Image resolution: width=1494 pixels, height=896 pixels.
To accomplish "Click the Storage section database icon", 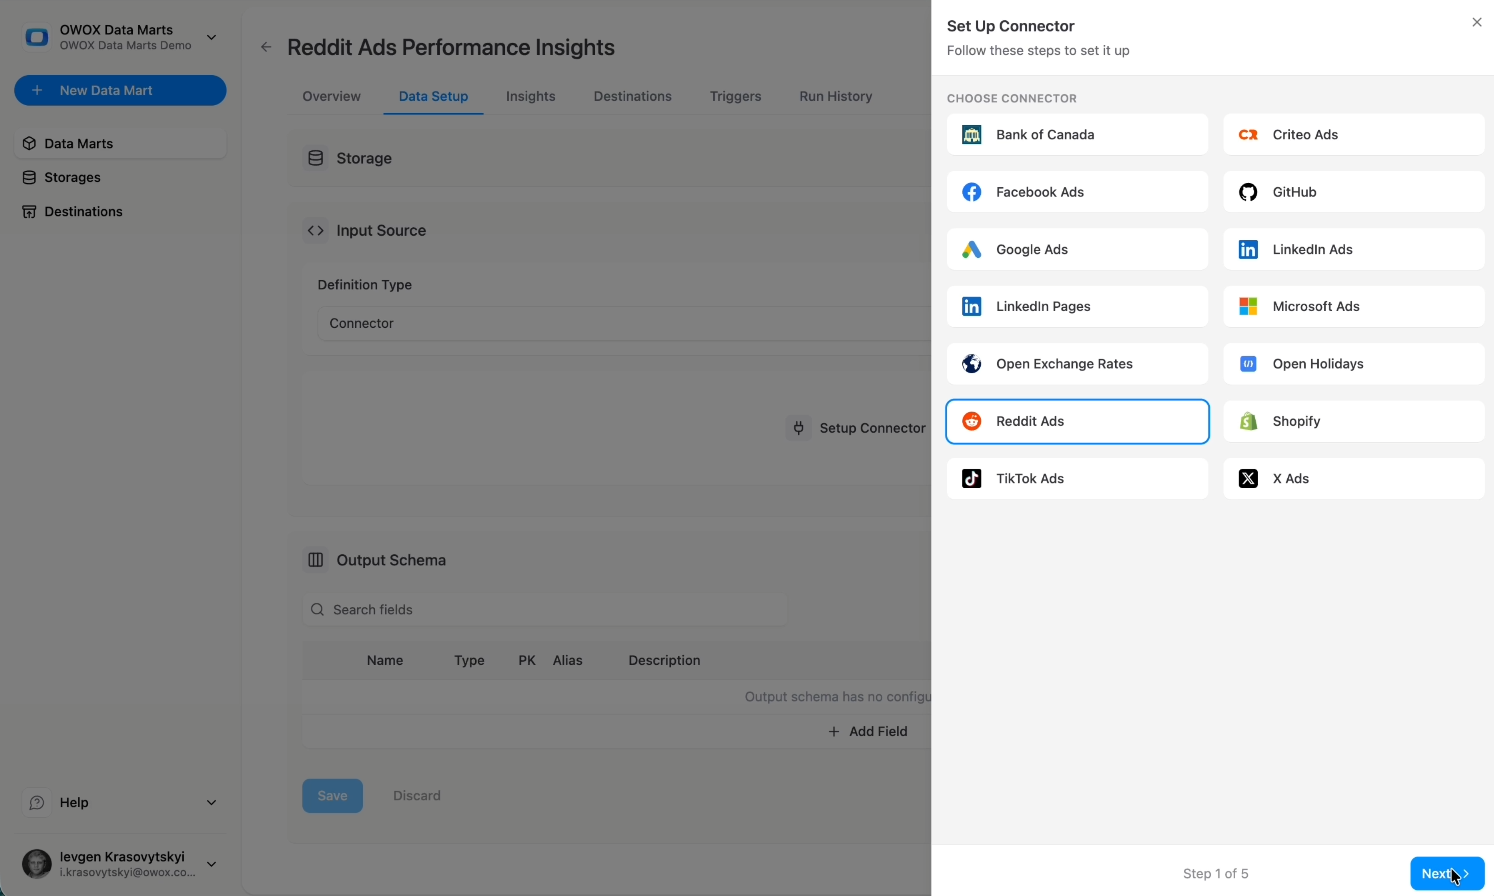I will click(x=316, y=158).
